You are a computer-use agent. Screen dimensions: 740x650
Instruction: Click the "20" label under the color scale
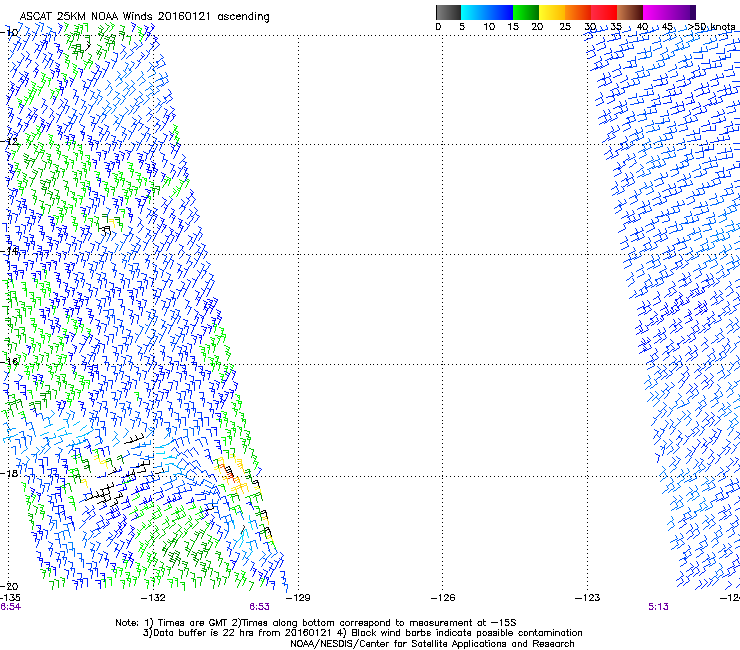tap(537, 27)
